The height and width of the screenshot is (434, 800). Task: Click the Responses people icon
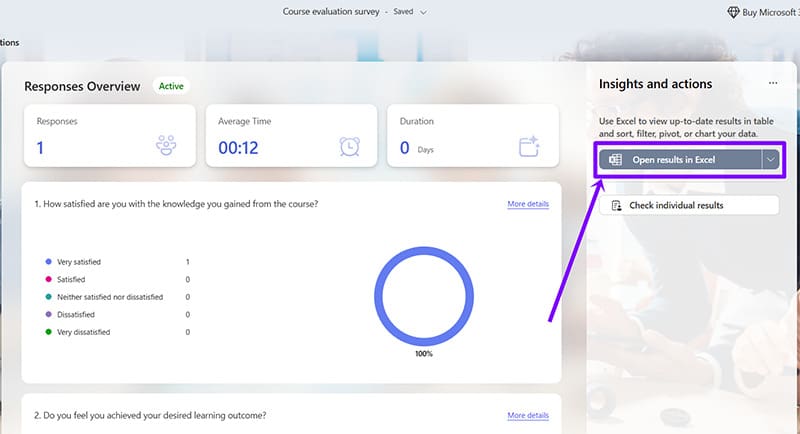pyautogui.click(x=167, y=146)
